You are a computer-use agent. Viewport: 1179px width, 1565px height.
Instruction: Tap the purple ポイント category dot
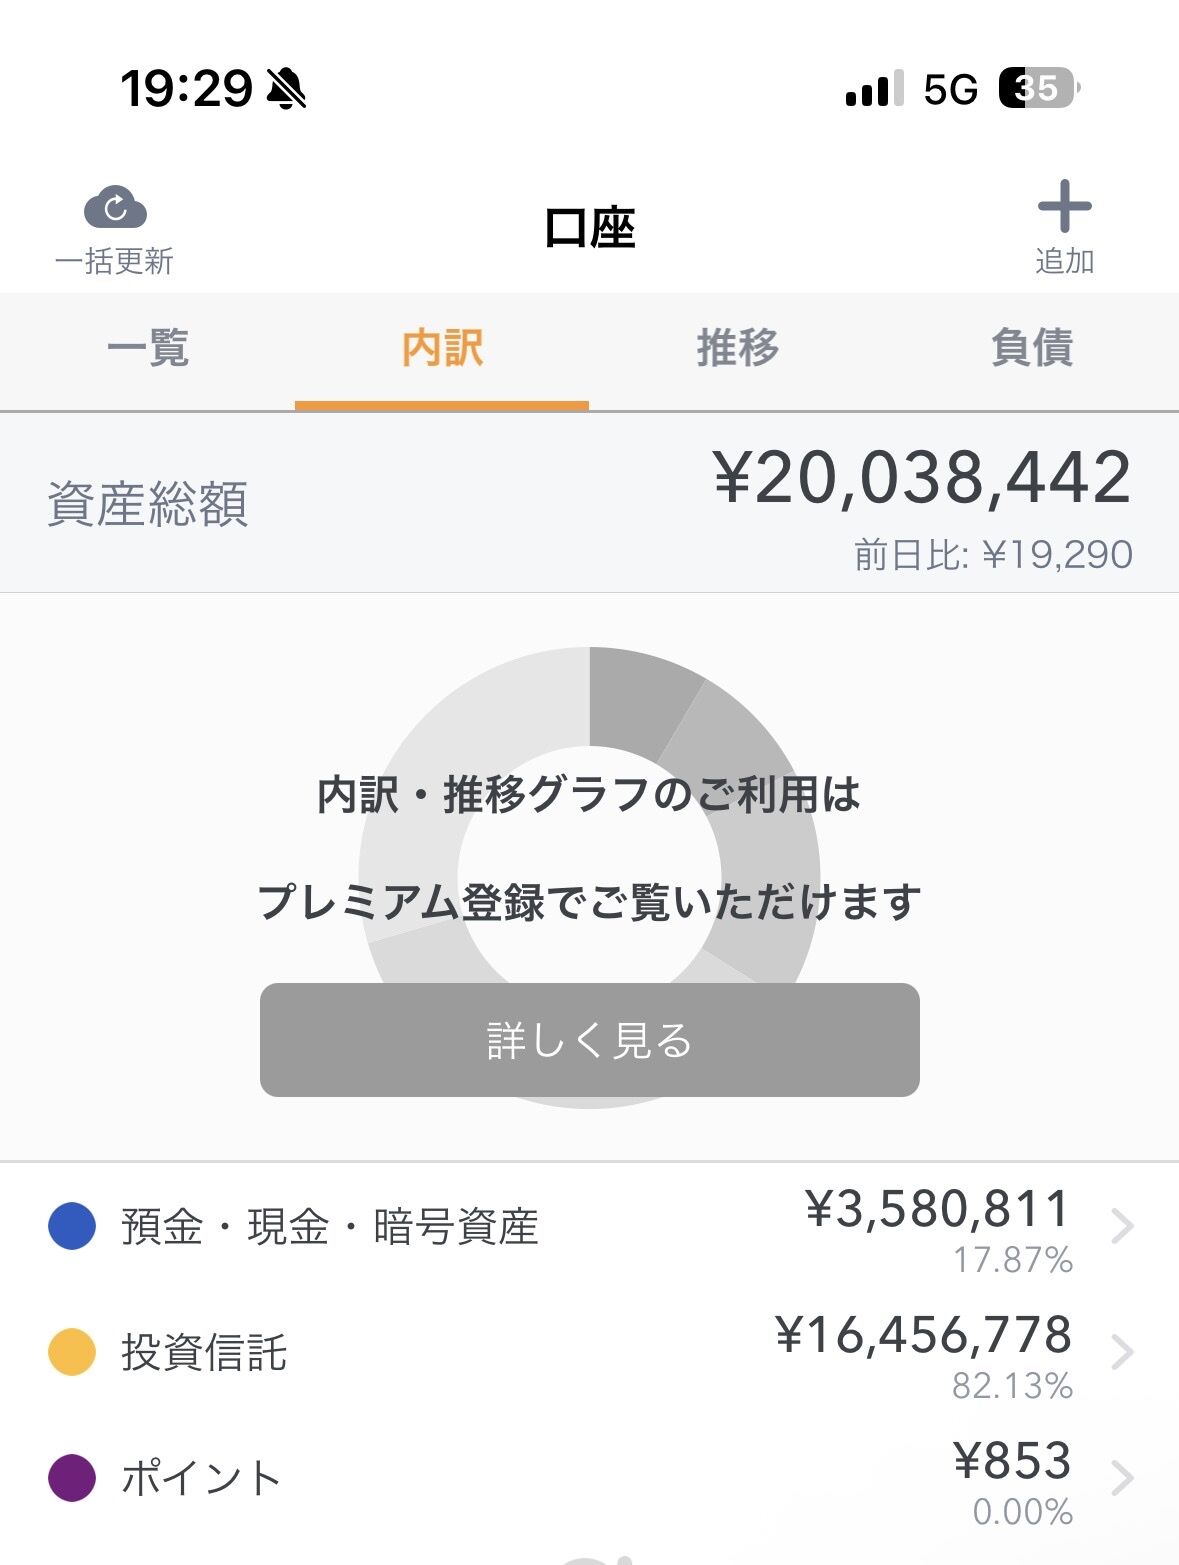[x=72, y=1478]
